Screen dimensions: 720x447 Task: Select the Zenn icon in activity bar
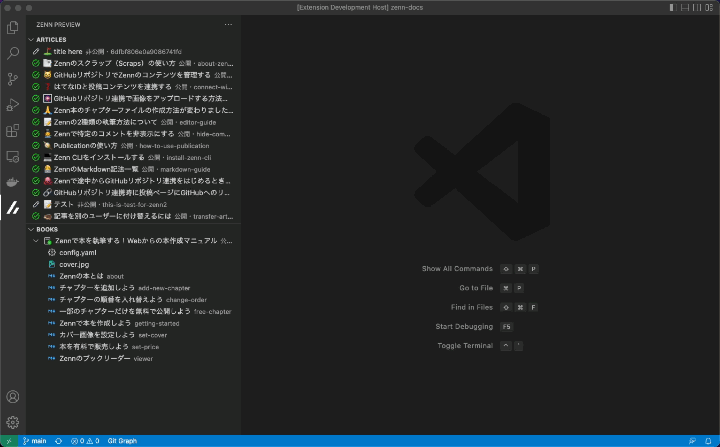pyautogui.click(x=13, y=208)
